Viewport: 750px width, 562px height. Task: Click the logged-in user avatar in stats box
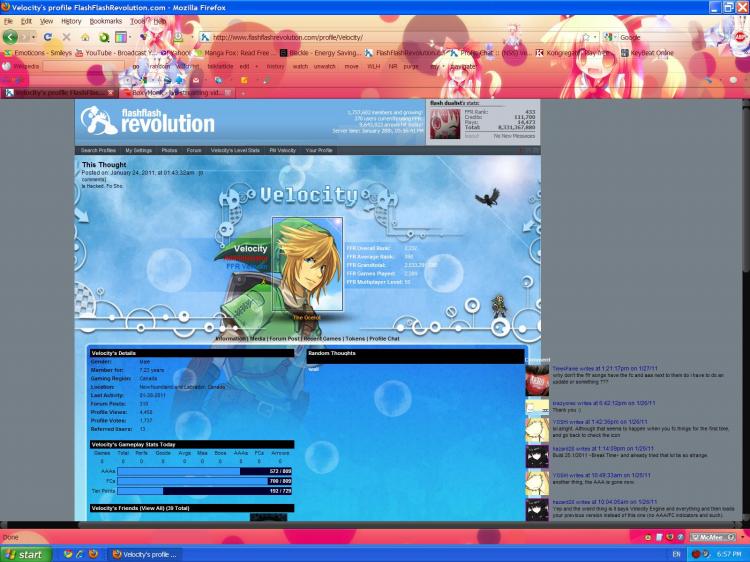(x=445, y=124)
